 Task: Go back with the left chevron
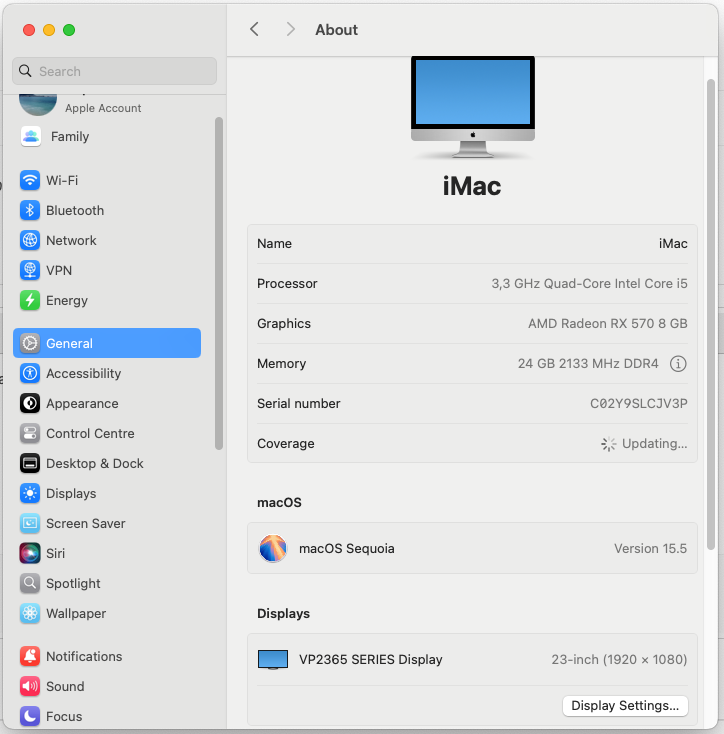click(x=254, y=29)
